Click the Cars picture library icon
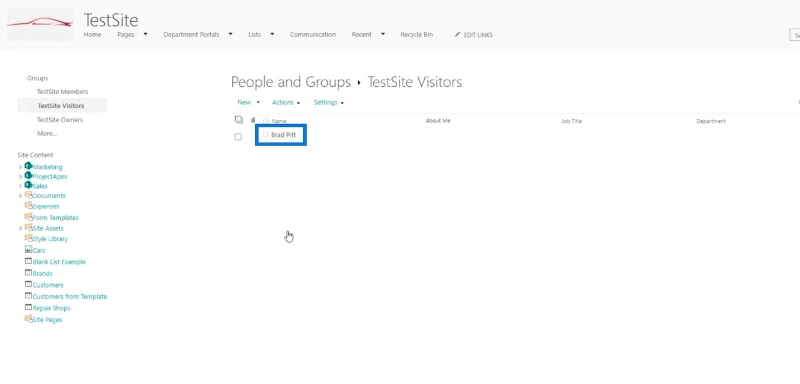The image size is (800, 384). [29, 250]
